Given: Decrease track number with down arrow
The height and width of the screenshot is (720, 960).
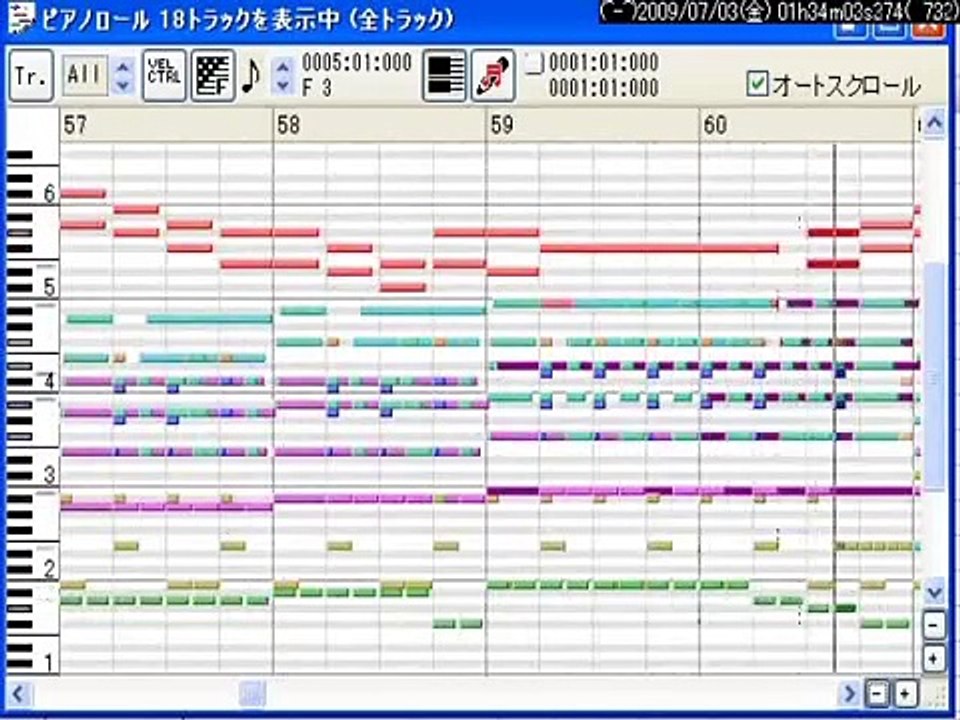Looking at the screenshot, I should point(123,86).
